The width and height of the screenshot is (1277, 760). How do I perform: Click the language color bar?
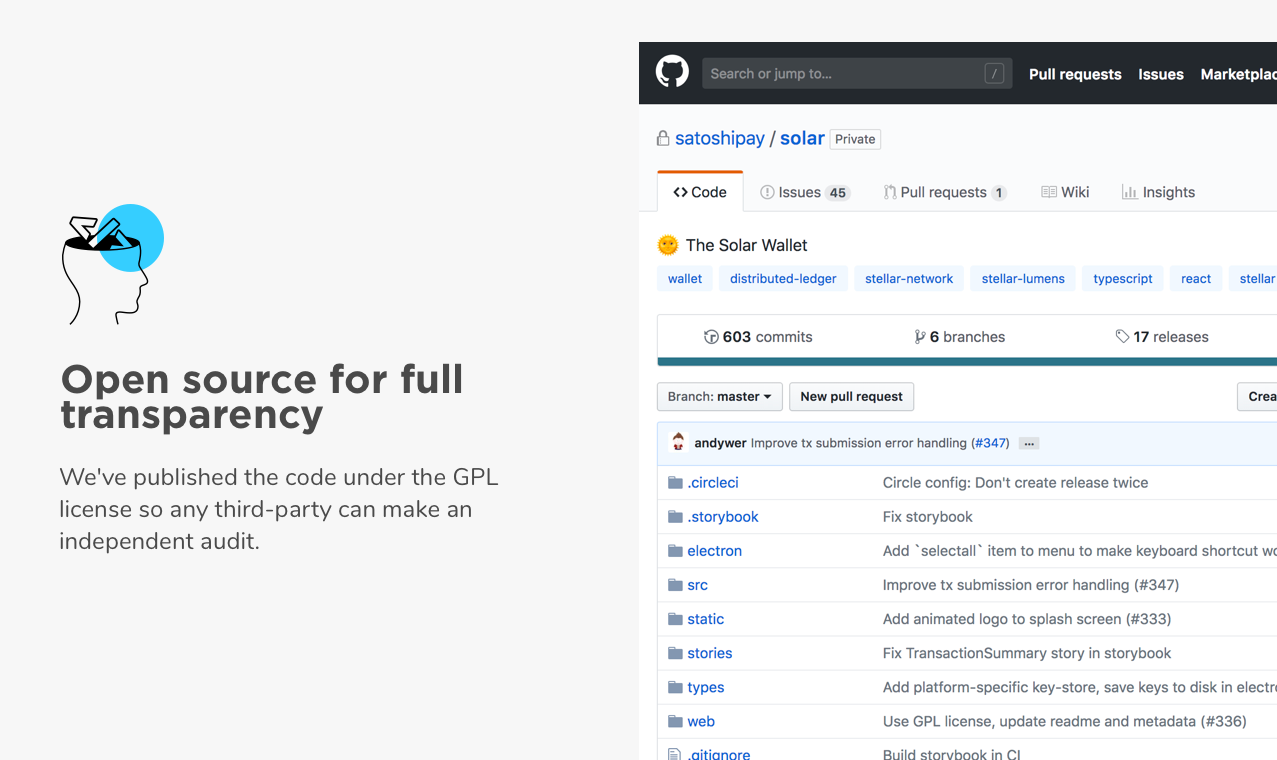point(967,362)
